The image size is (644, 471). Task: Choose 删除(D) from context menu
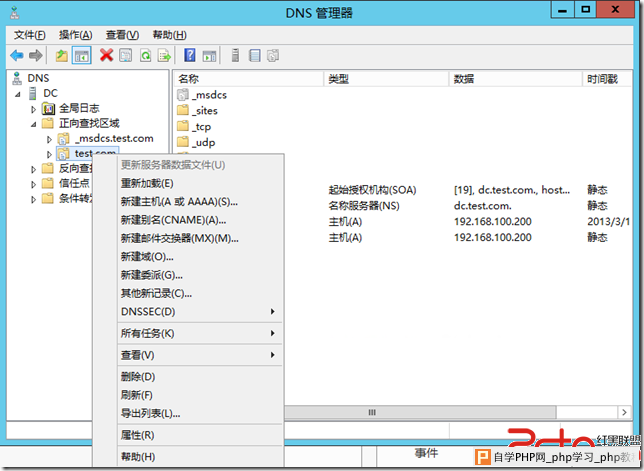pos(200,377)
